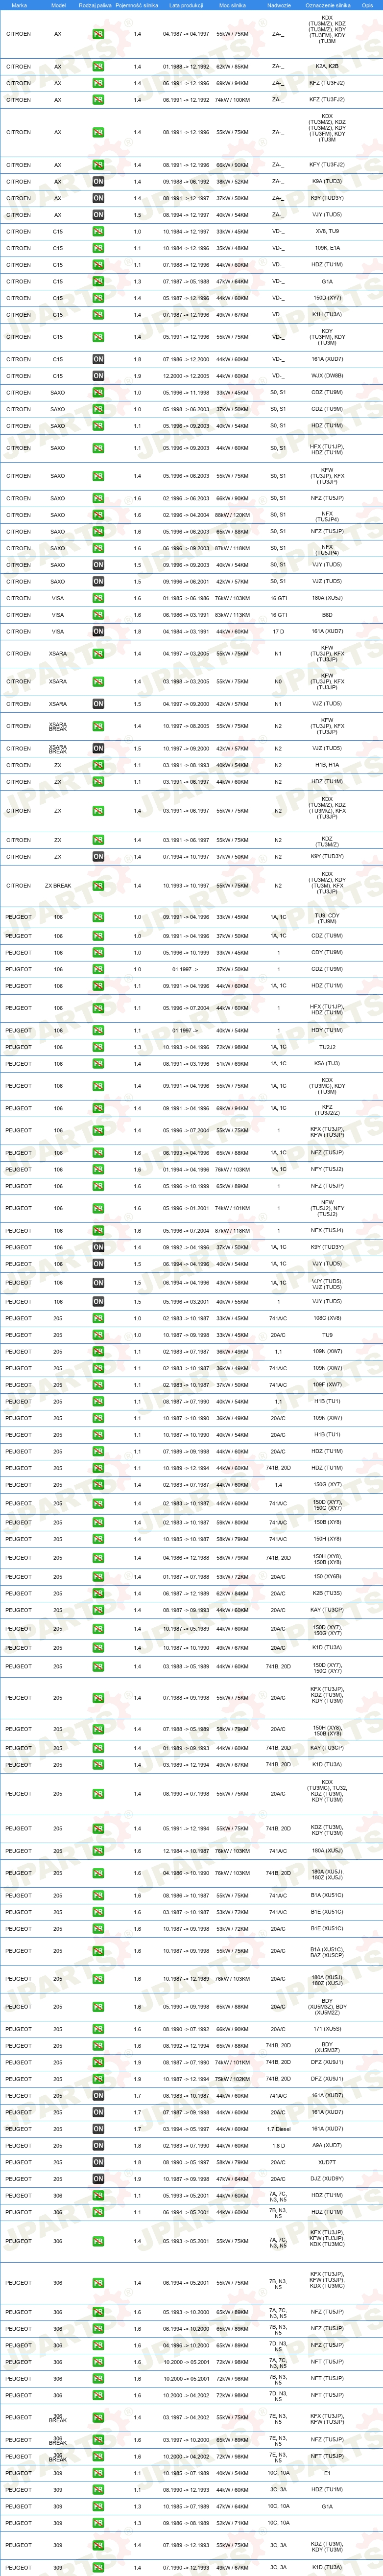This screenshot has width=383, height=2576.
Task: Click petrol icon in Peugeot 205 108C (XV8) row
Action: 98,1318
